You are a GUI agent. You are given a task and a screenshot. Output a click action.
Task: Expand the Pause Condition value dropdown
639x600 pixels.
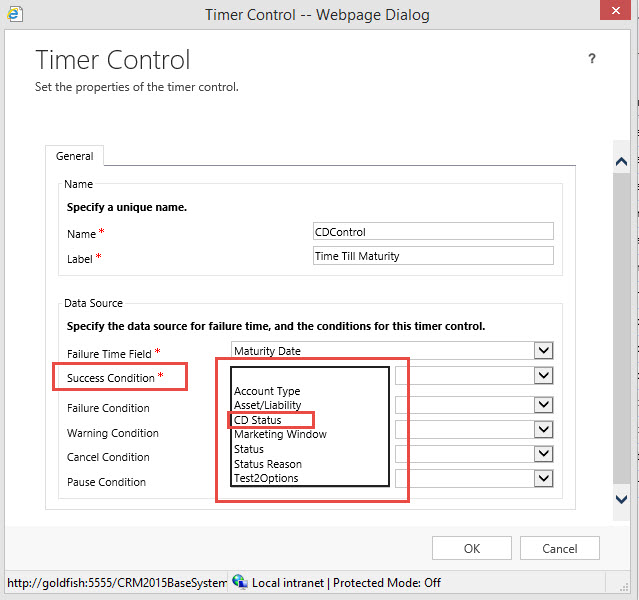(543, 479)
